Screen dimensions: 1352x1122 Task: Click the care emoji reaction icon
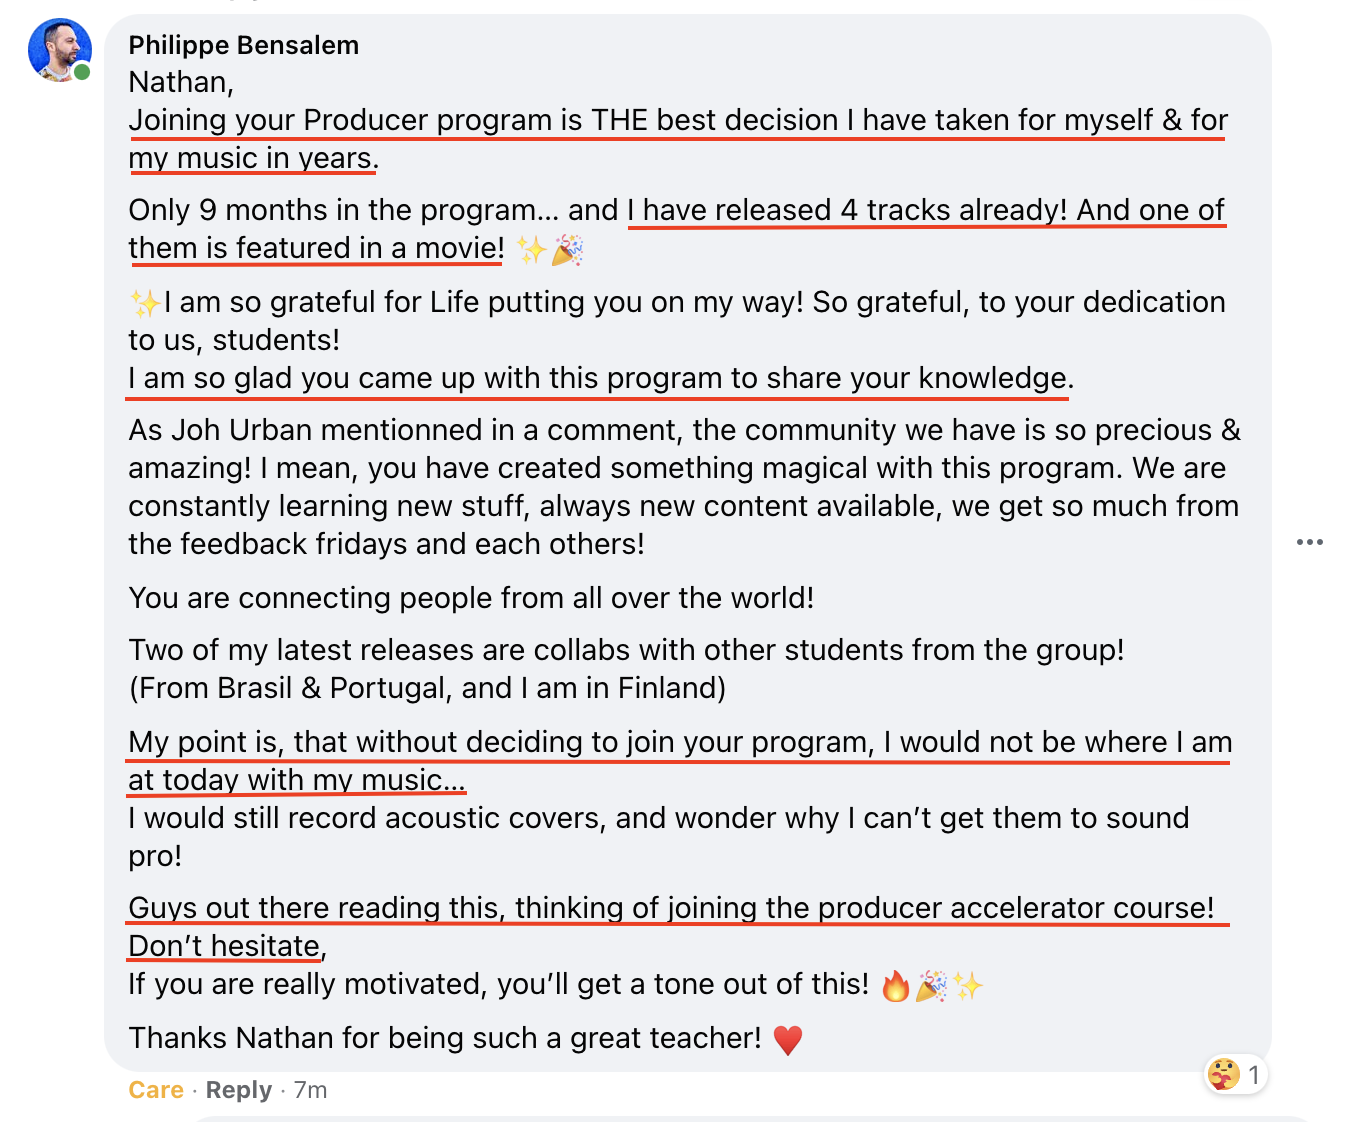pos(1224,1075)
